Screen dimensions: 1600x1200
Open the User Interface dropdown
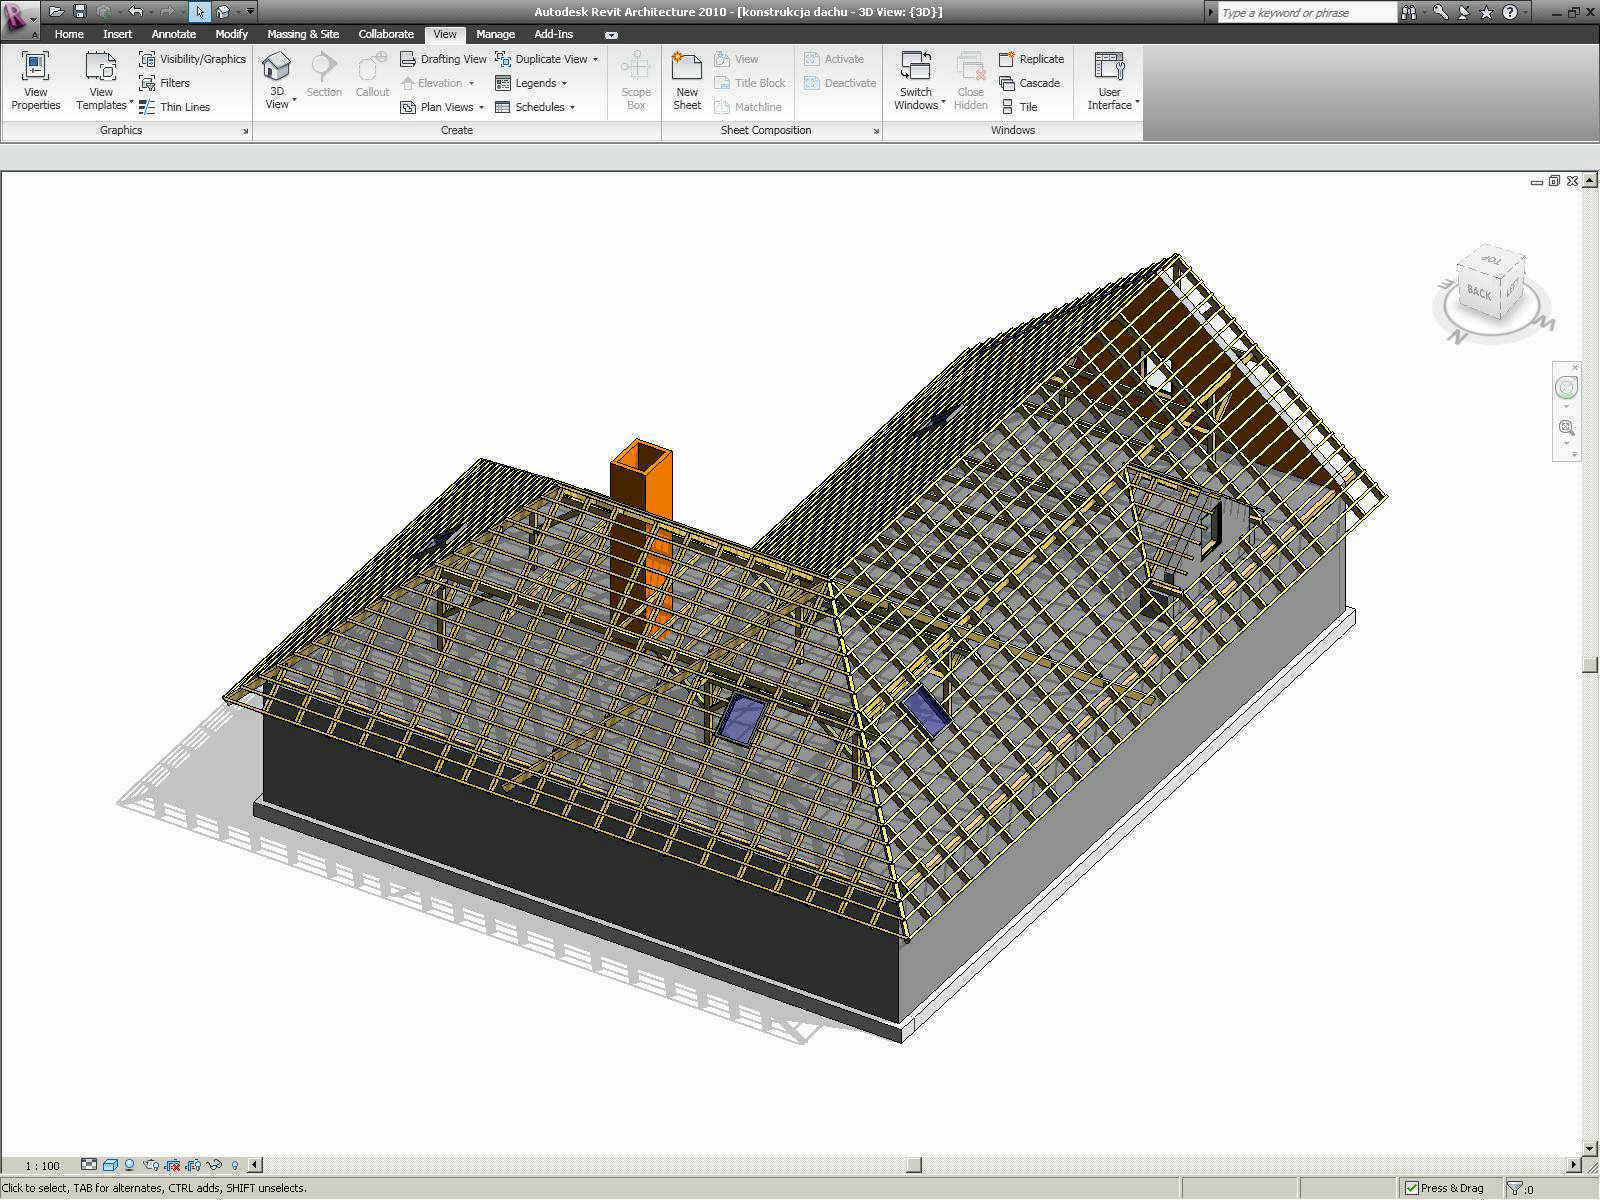pyautogui.click(x=1110, y=80)
